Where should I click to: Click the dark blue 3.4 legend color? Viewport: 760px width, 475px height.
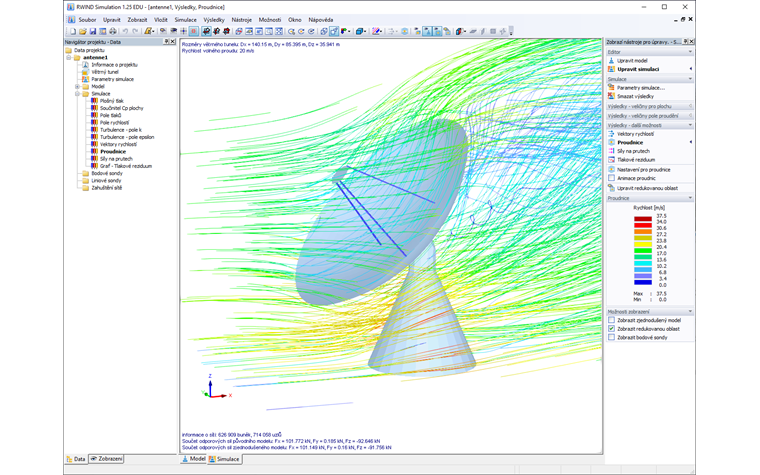[x=643, y=282]
